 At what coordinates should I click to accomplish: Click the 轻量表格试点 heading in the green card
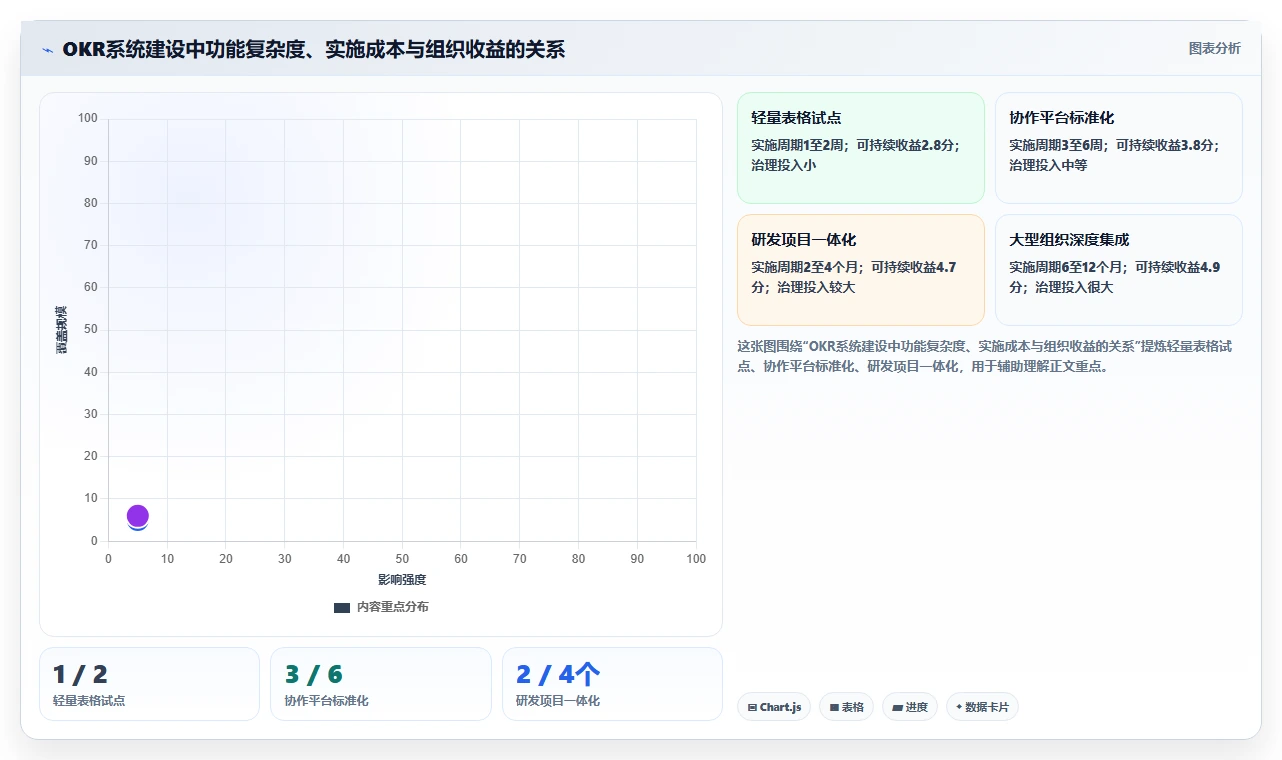click(797, 118)
